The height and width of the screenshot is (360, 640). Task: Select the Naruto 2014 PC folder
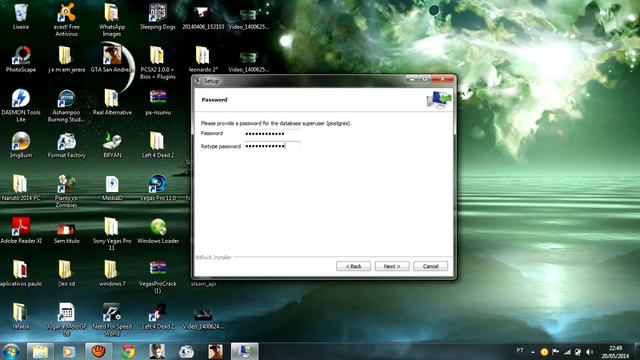[x=20, y=188]
